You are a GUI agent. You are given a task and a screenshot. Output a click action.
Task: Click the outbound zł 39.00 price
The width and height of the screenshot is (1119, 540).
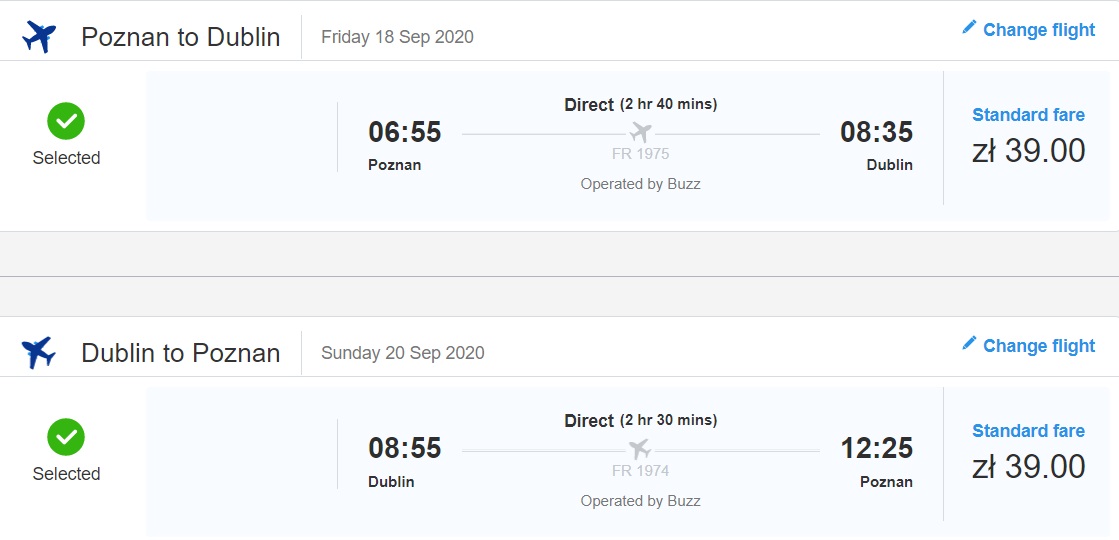(x=1028, y=151)
